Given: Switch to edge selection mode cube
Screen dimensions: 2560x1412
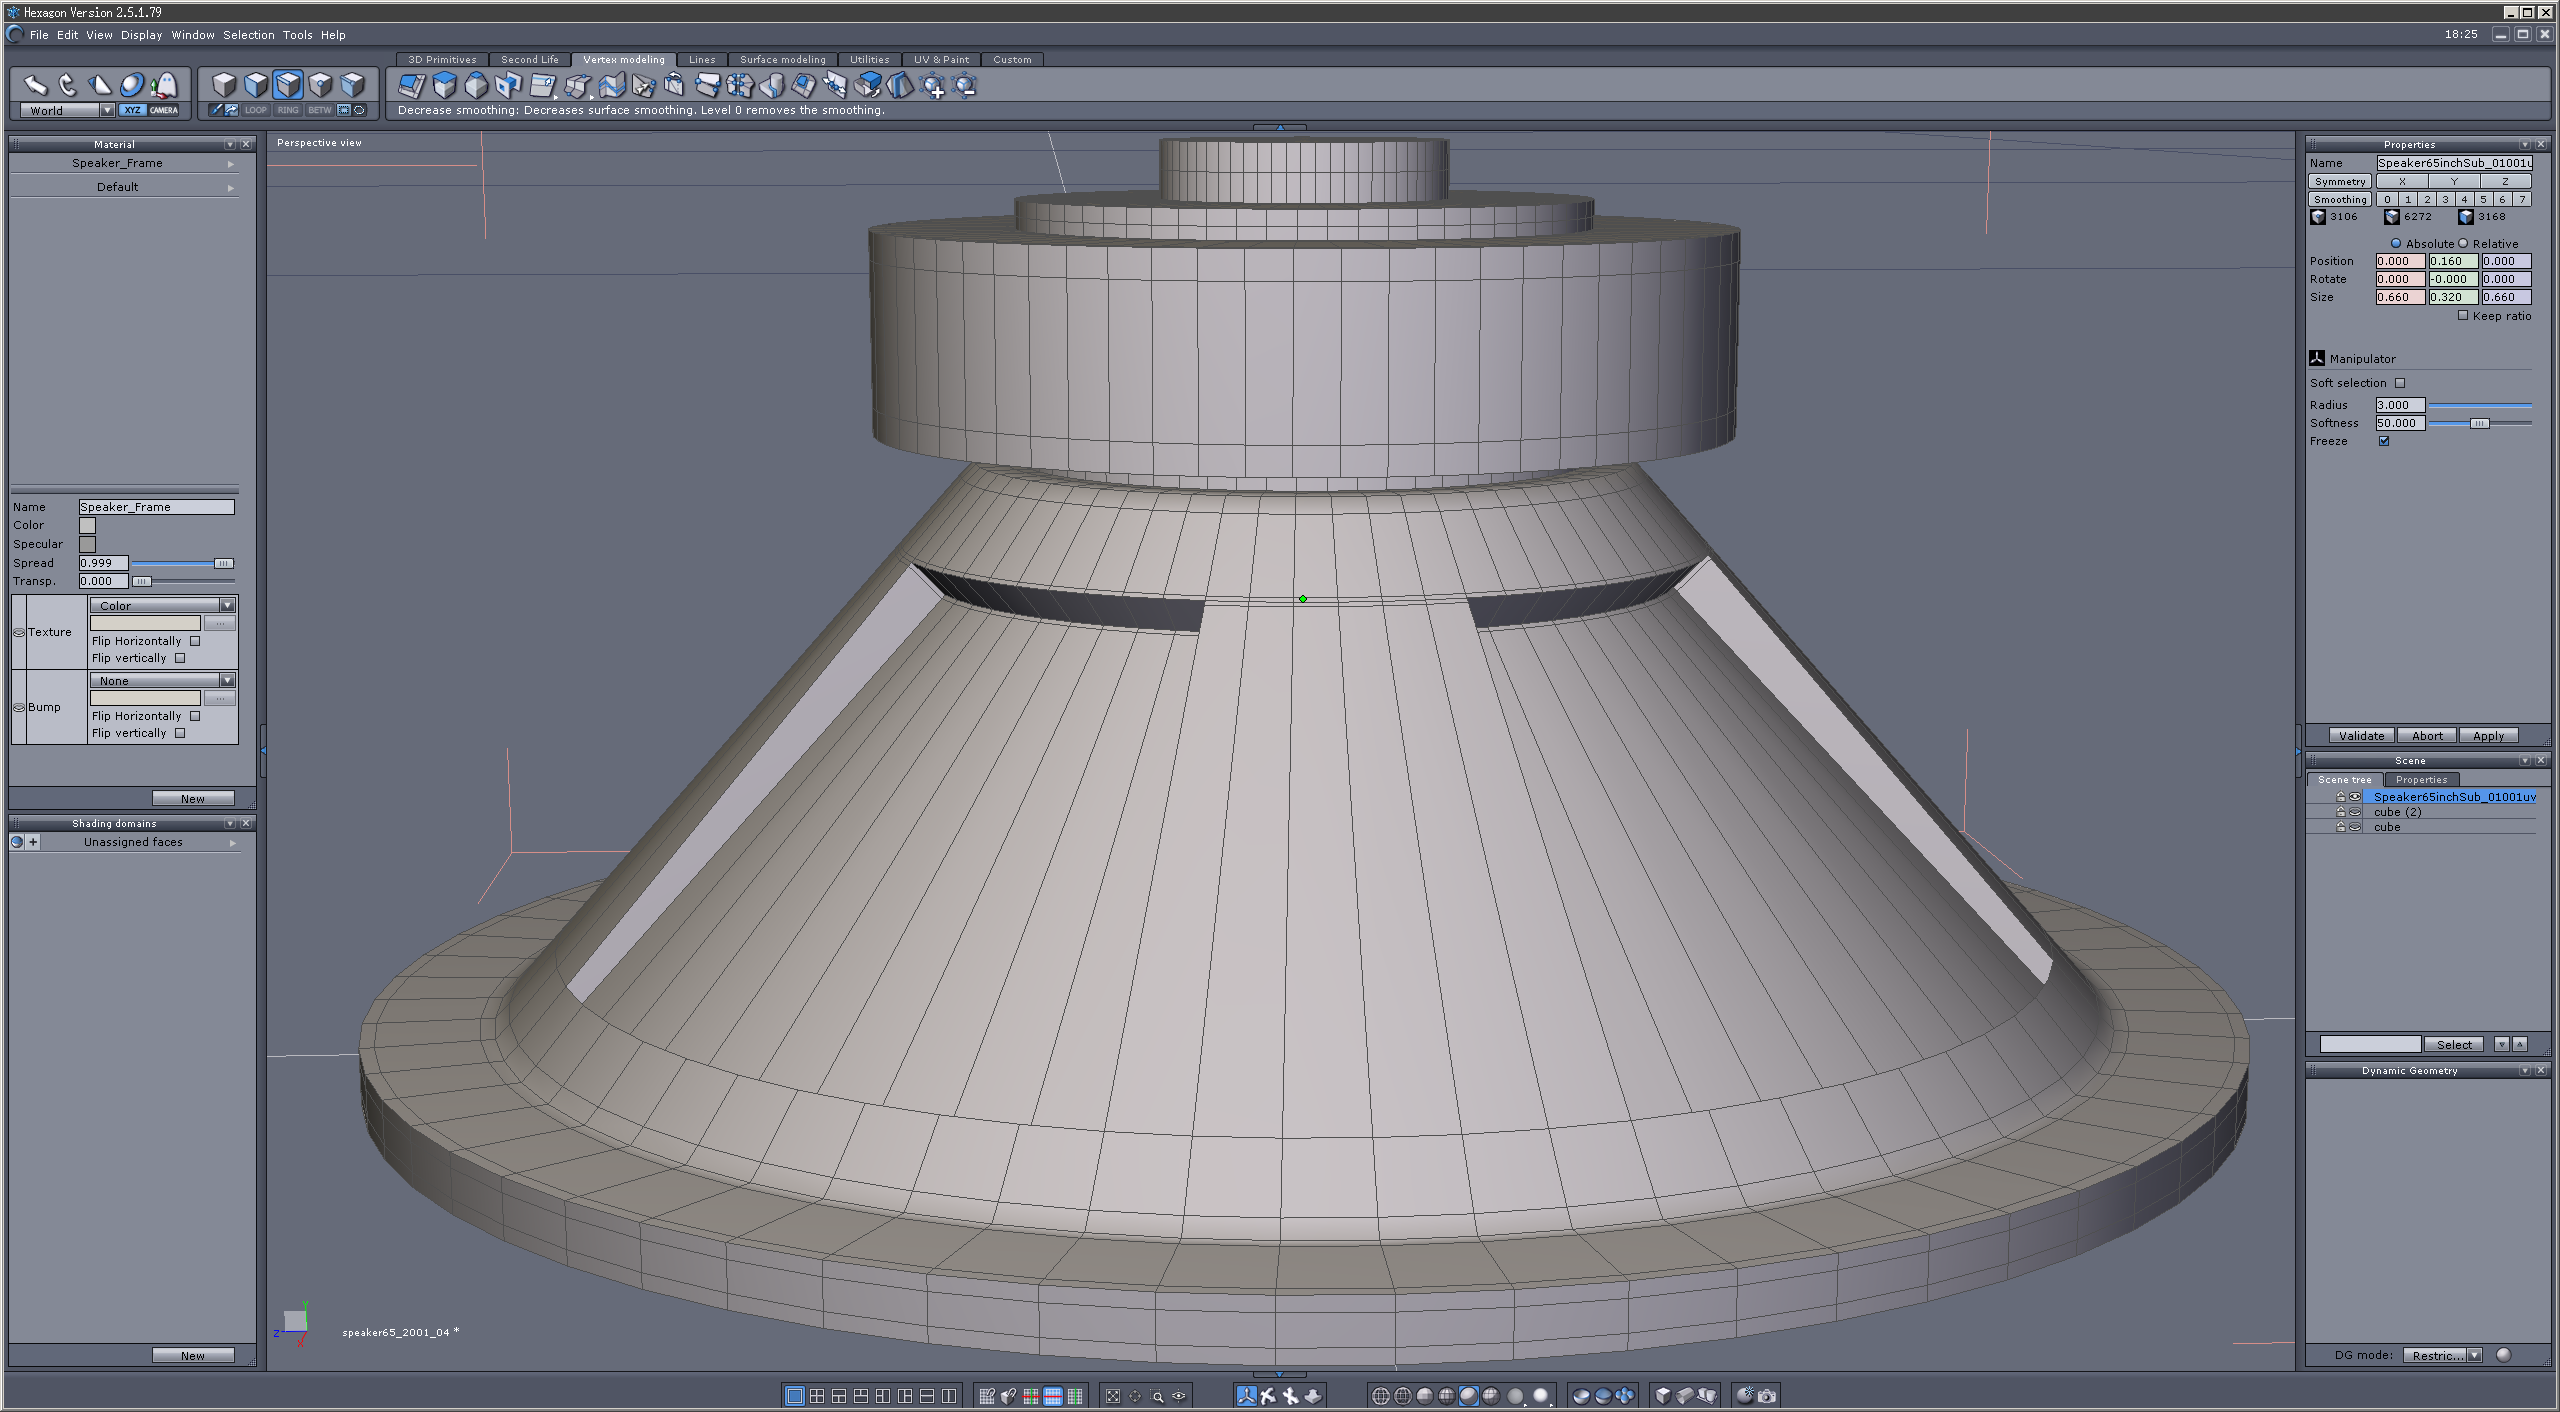Looking at the screenshot, I should [x=288, y=85].
